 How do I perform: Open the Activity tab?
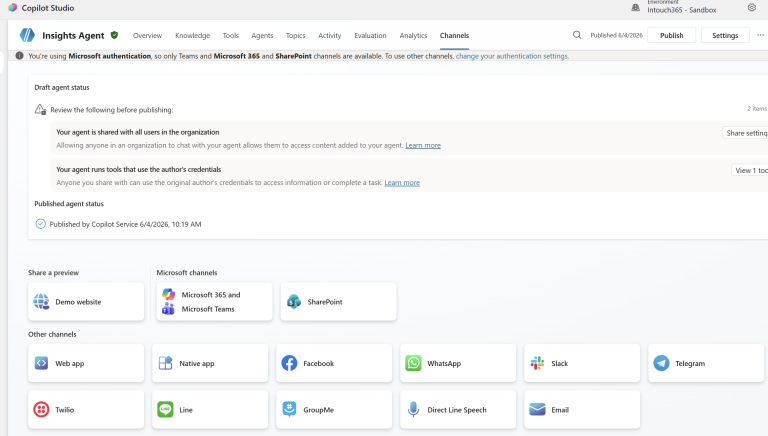coord(330,35)
